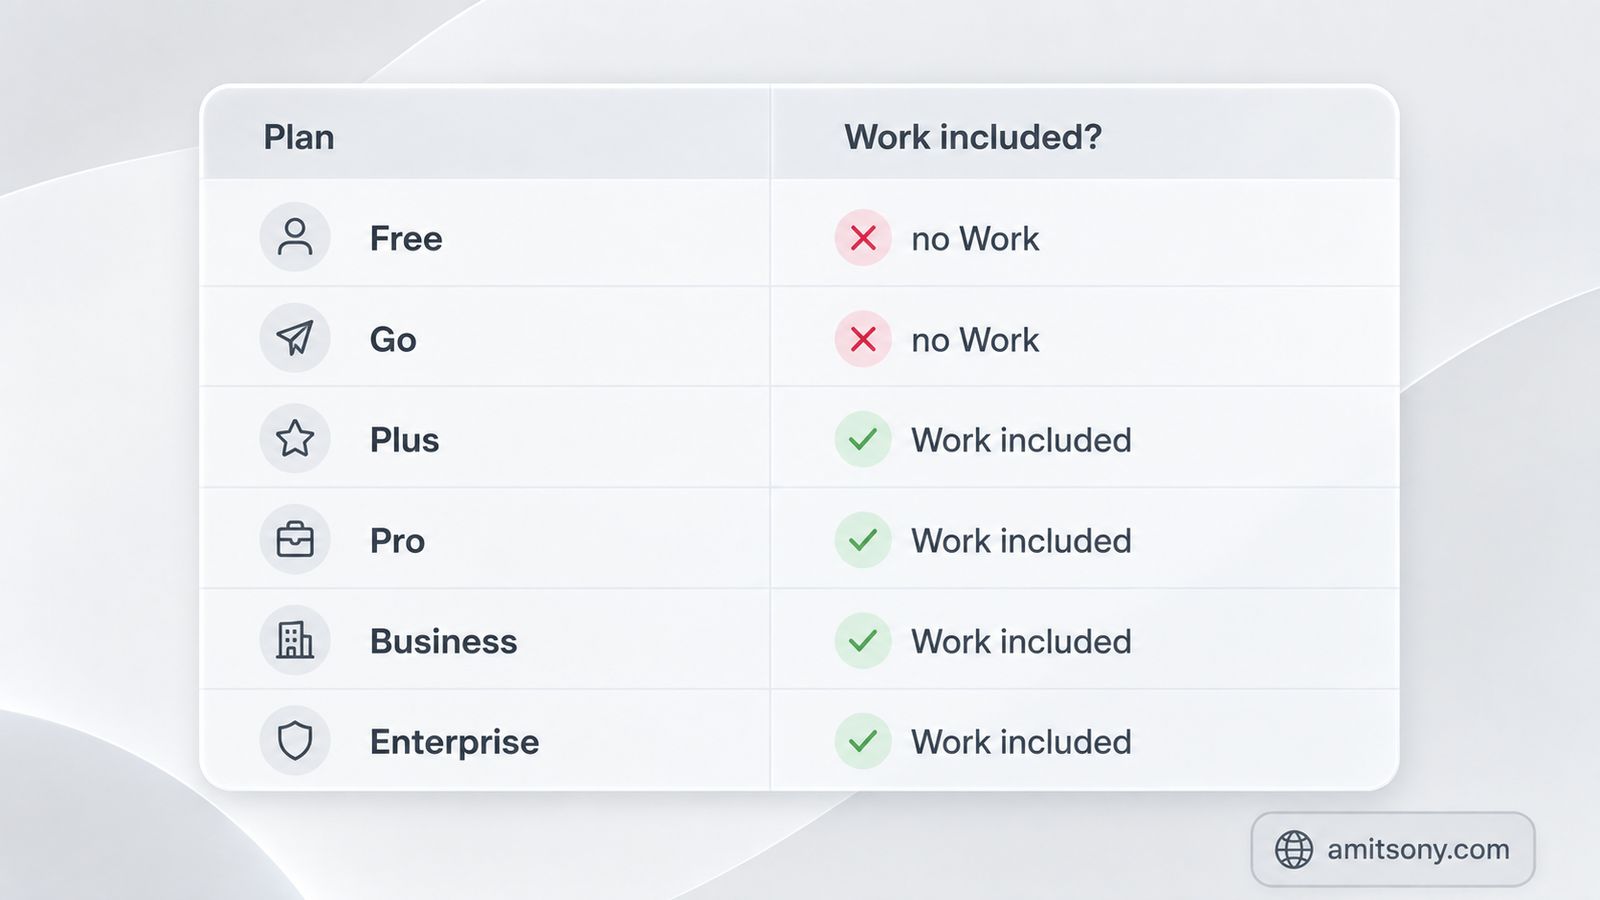The height and width of the screenshot is (900, 1600).
Task: Click the globe icon beside amitsony.com
Action: (1294, 849)
